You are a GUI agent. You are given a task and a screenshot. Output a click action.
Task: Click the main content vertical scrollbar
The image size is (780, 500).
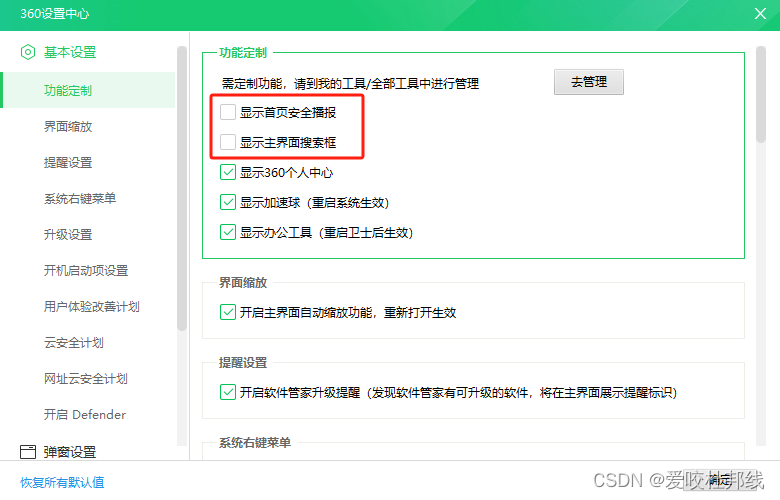(x=761, y=95)
